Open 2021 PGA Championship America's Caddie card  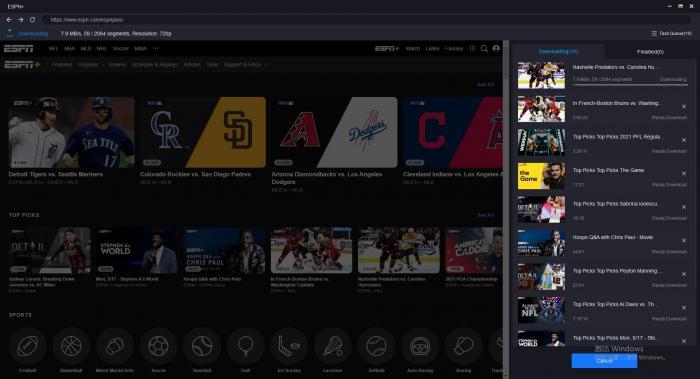(474, 250)
